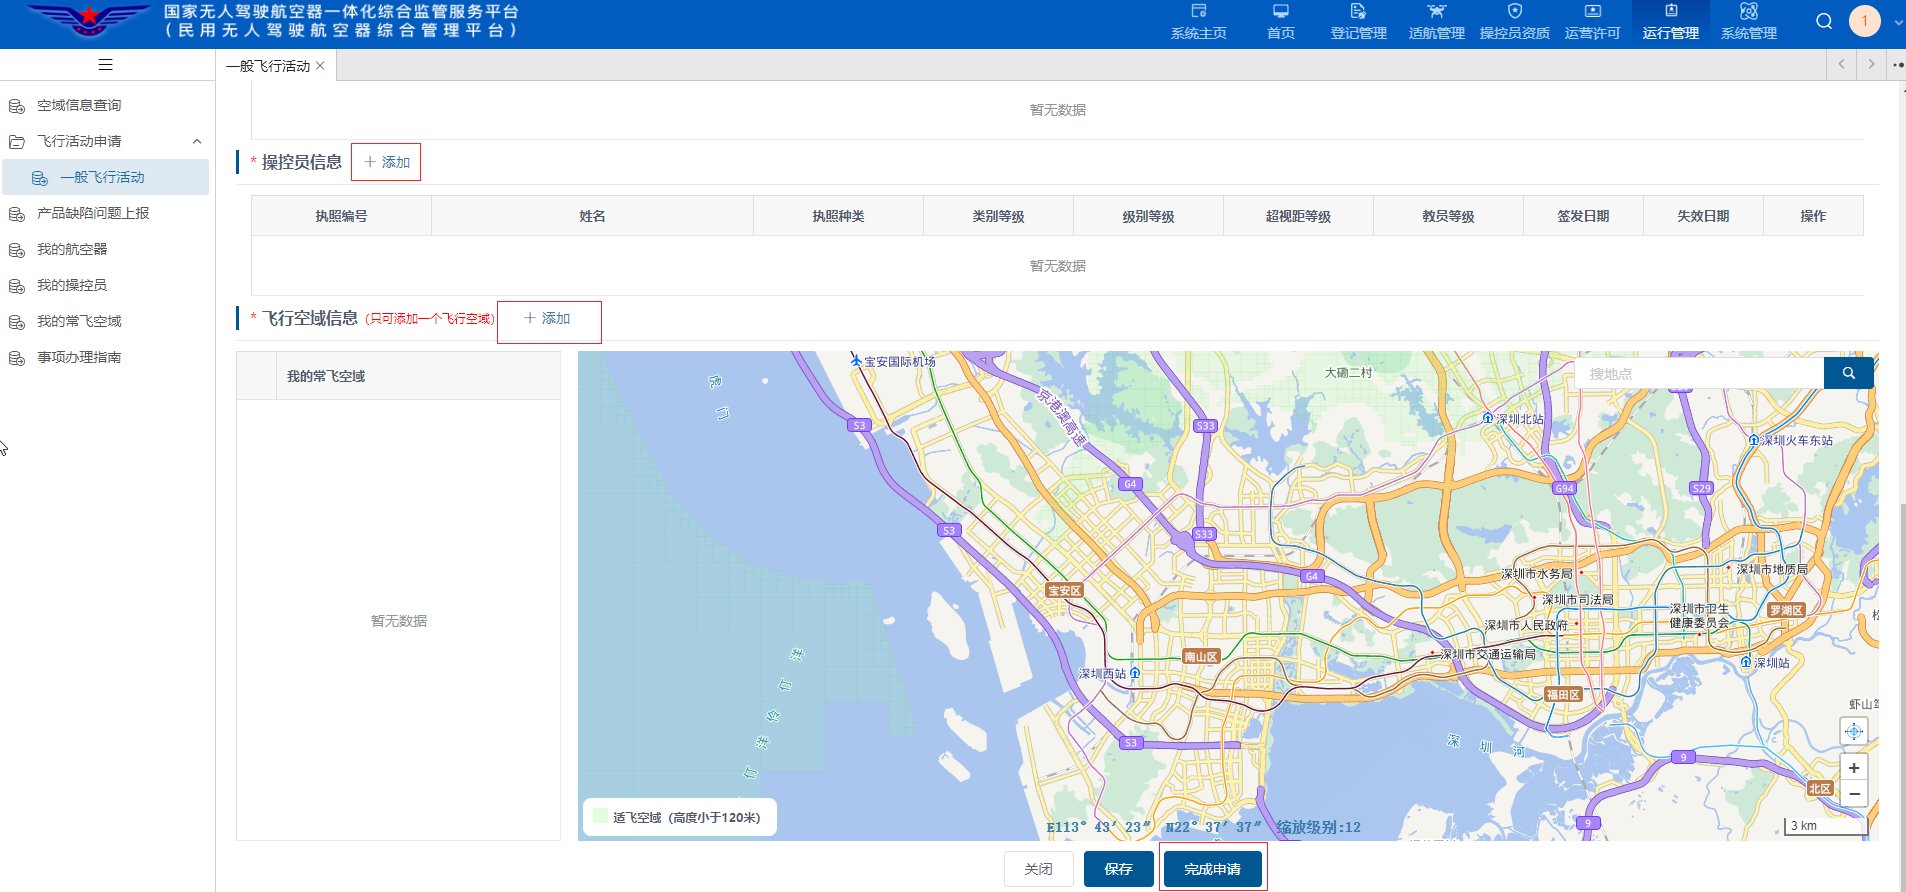This screenshot has height=892, width=1906.
Task: Click 完成申请 to submit application
Action: [1212, 869]
